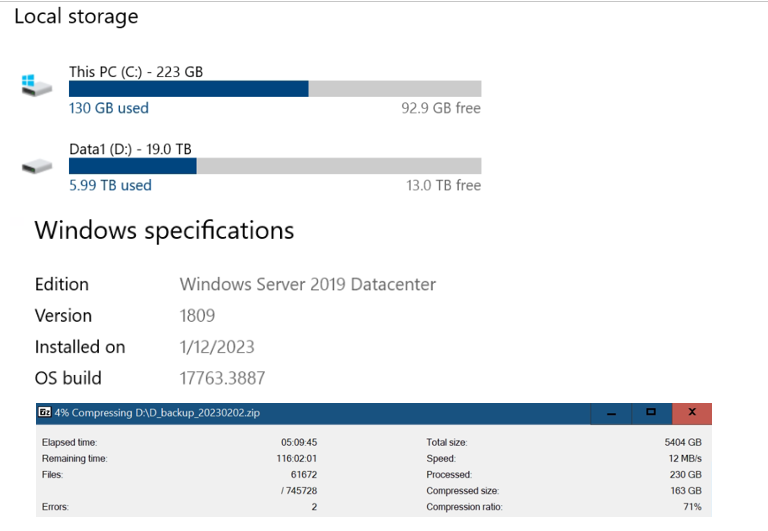The width and height of the screenshot is (768, 531).
Task: Click the Local storage heading
Action: point(76,17)
